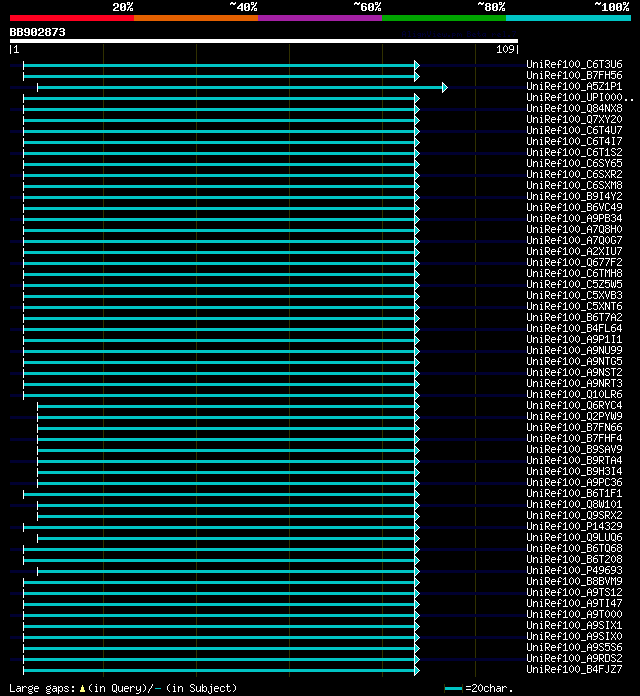Click on UniRef100_Q9SRX2
The image size is (640, 696).
(574, 515)
